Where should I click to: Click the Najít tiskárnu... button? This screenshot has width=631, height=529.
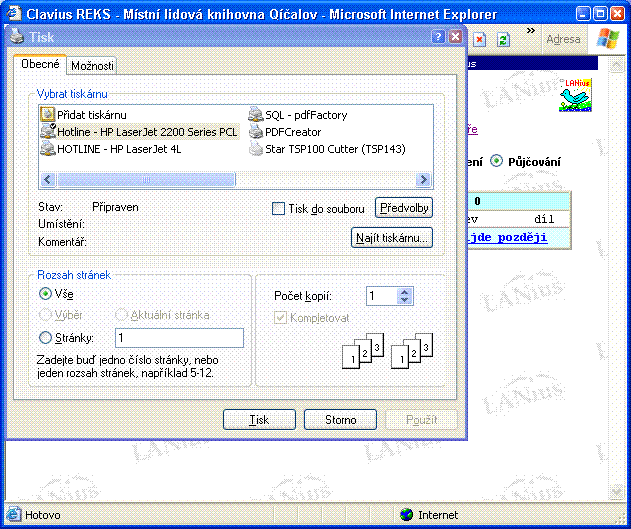(392, 237)
